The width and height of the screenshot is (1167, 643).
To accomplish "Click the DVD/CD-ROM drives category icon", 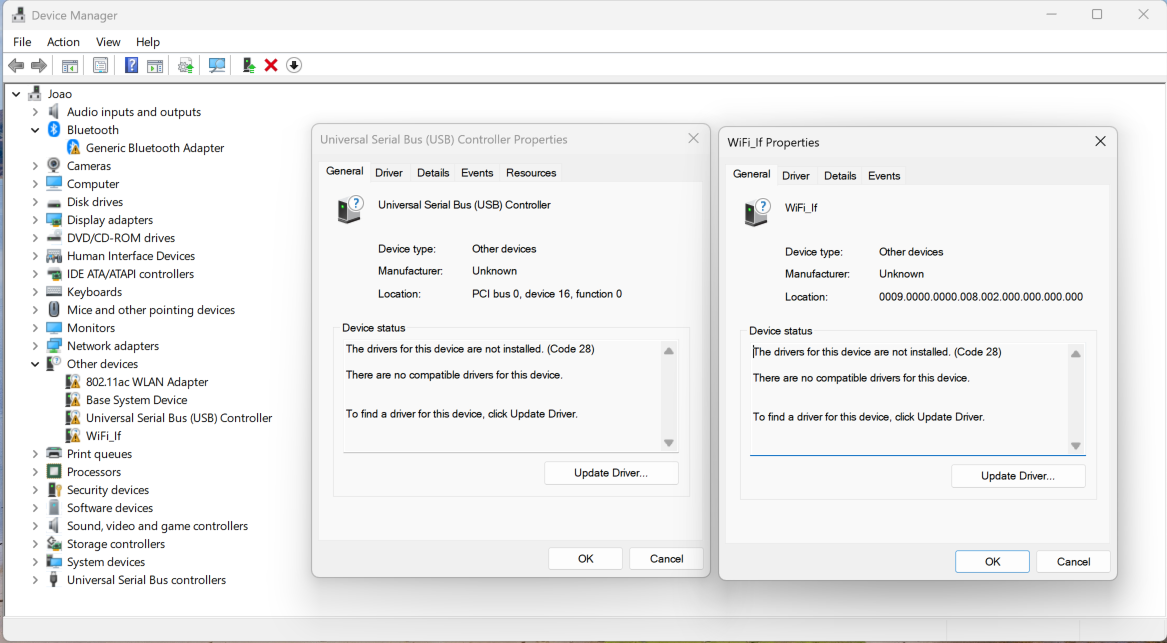I will (54, 237).
